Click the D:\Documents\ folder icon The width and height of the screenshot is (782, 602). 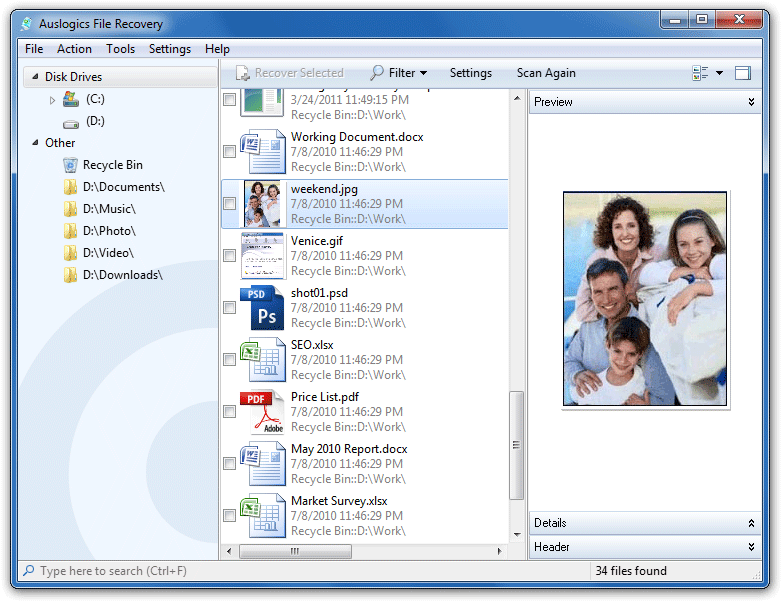tap(70, 187)
